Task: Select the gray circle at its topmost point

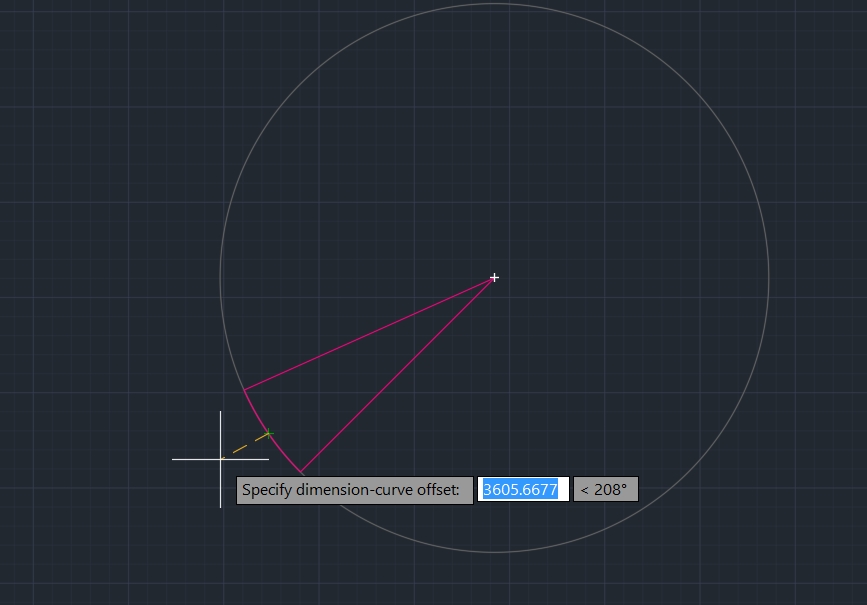Action: [494, 4]
